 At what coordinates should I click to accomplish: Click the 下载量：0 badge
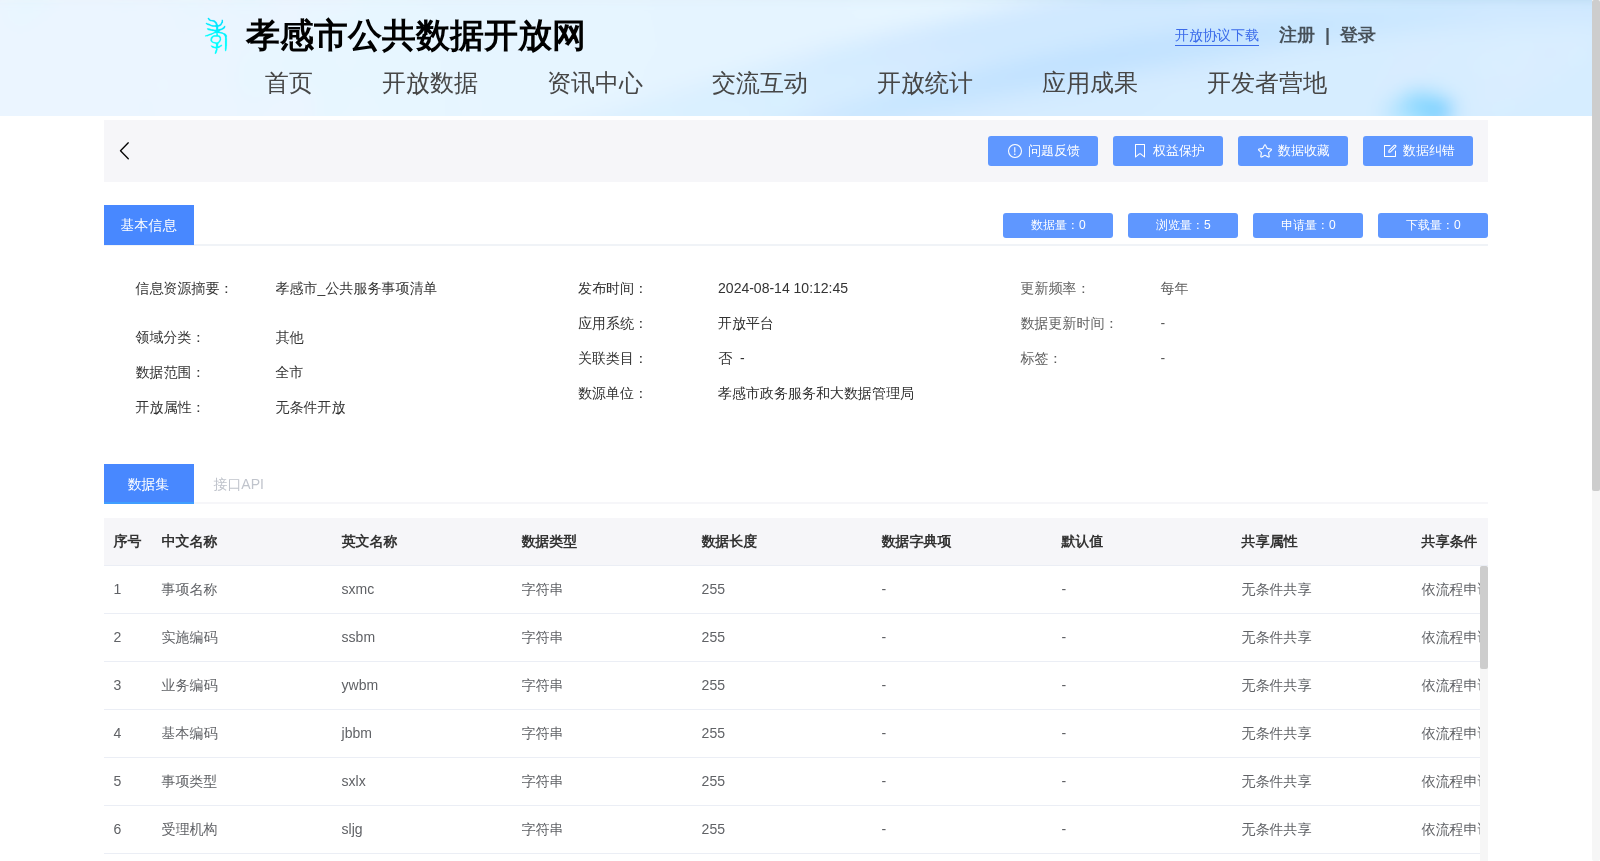pos(1433,225)
